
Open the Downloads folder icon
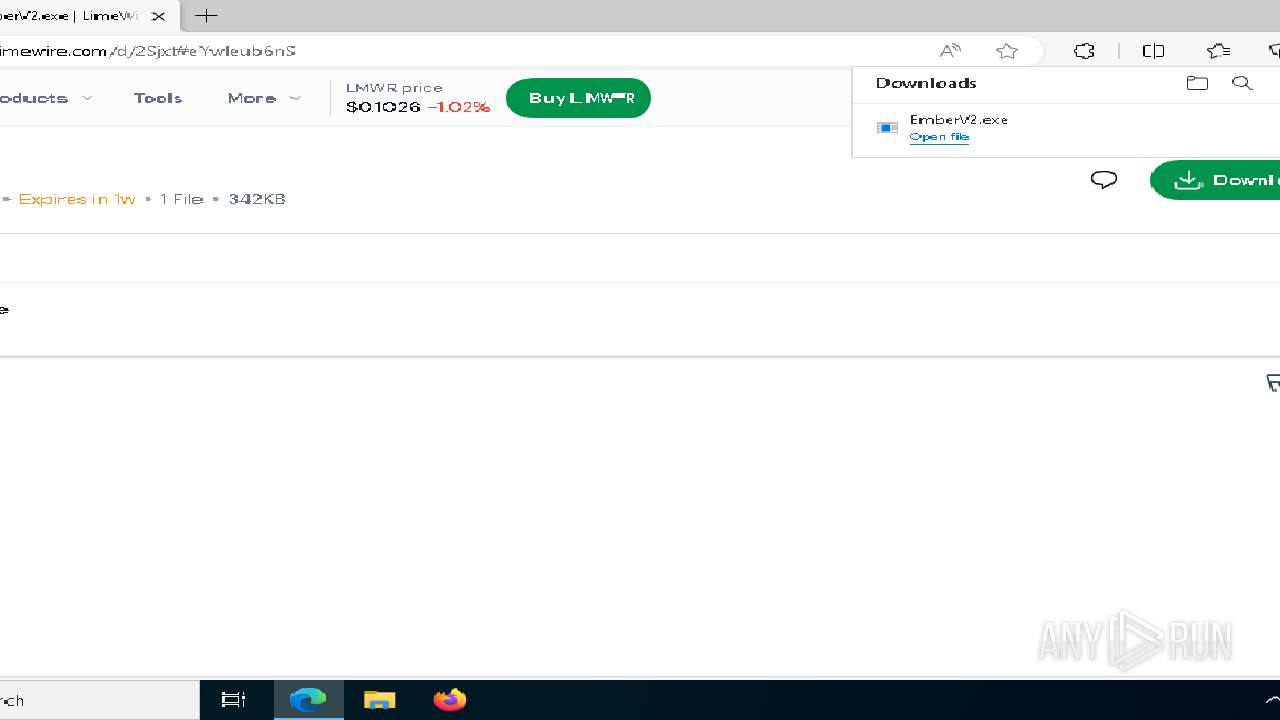point(1197,83)
